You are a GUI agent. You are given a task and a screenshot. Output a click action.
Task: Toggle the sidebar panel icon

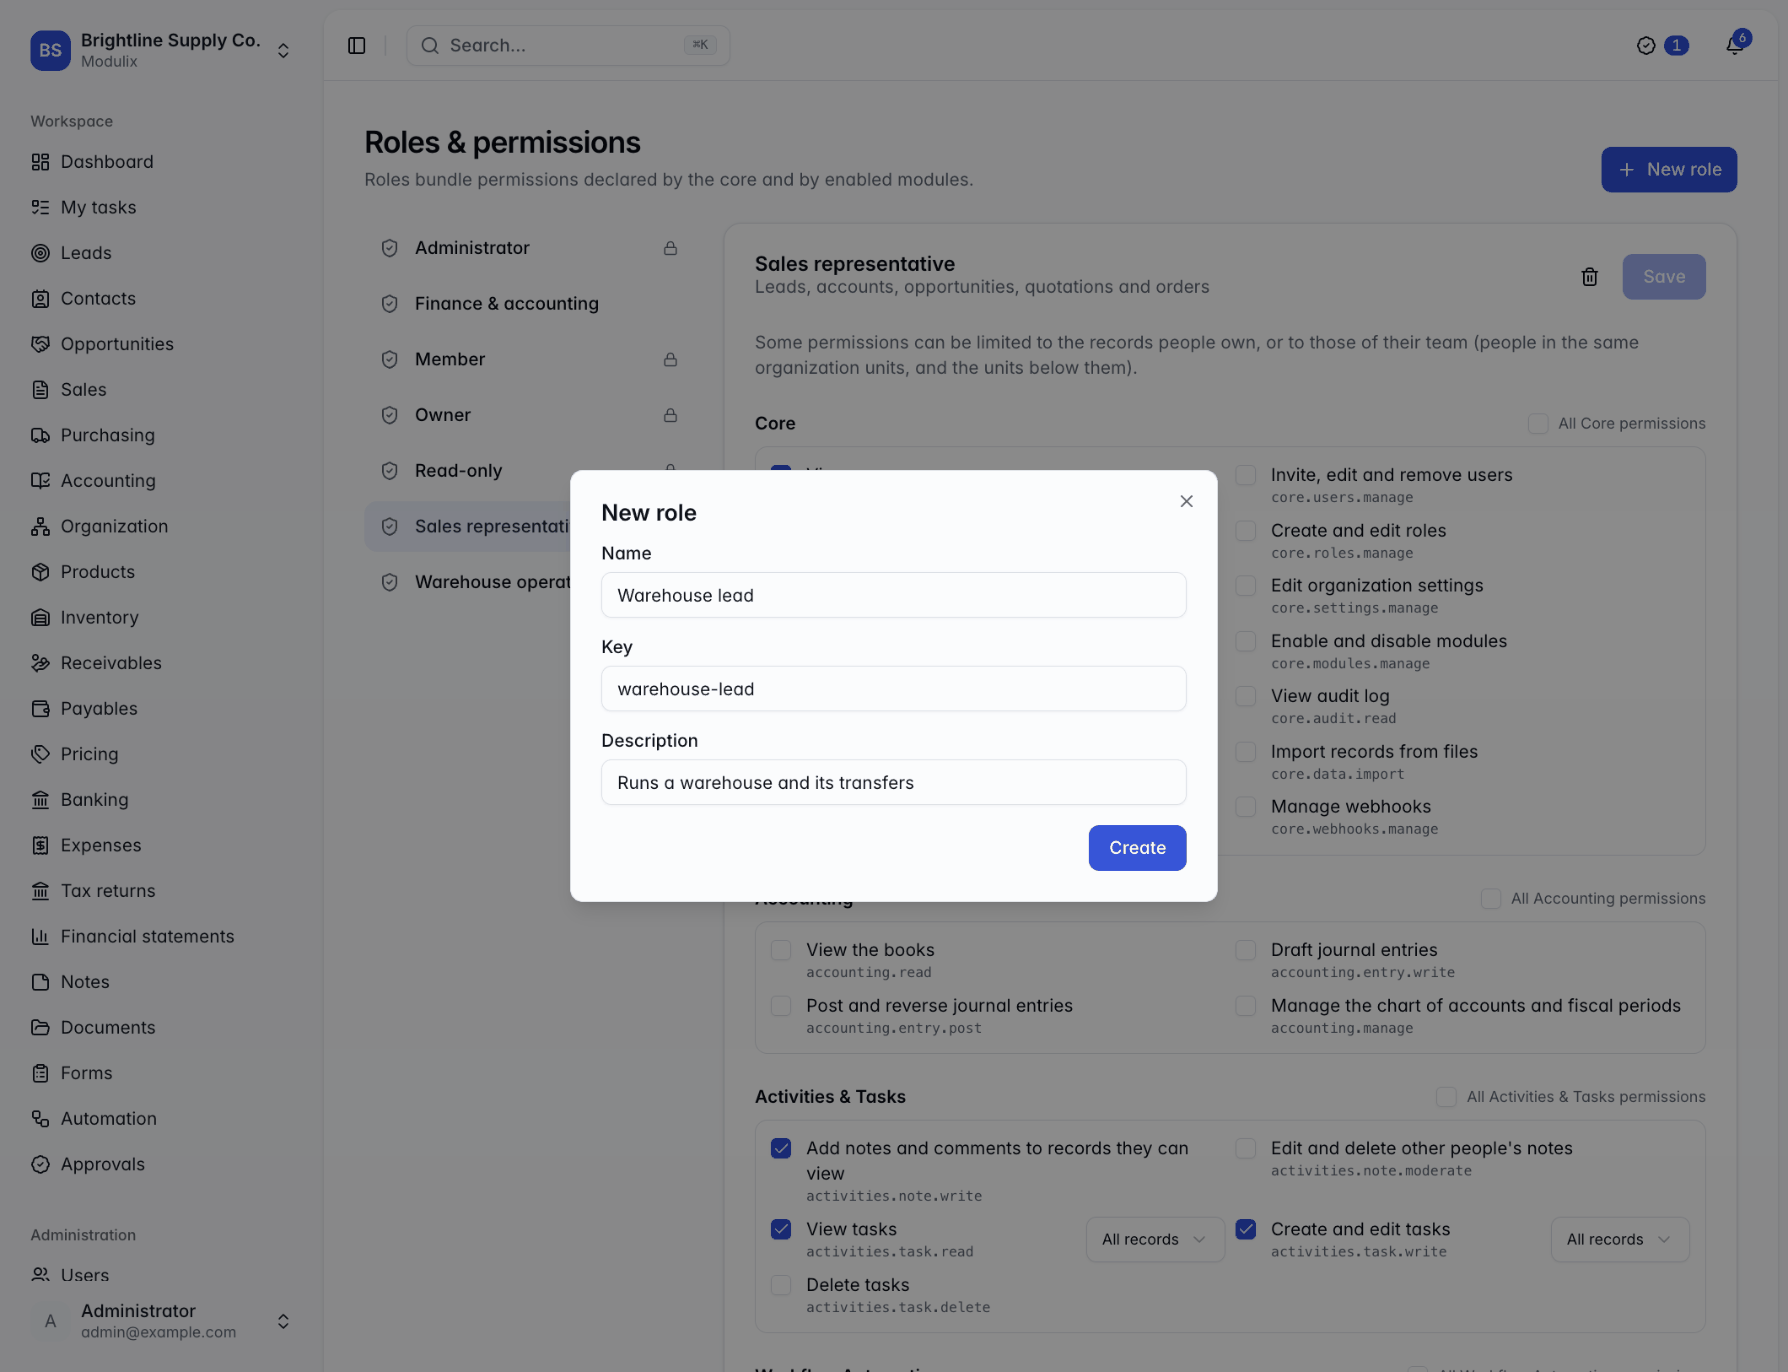357,45
